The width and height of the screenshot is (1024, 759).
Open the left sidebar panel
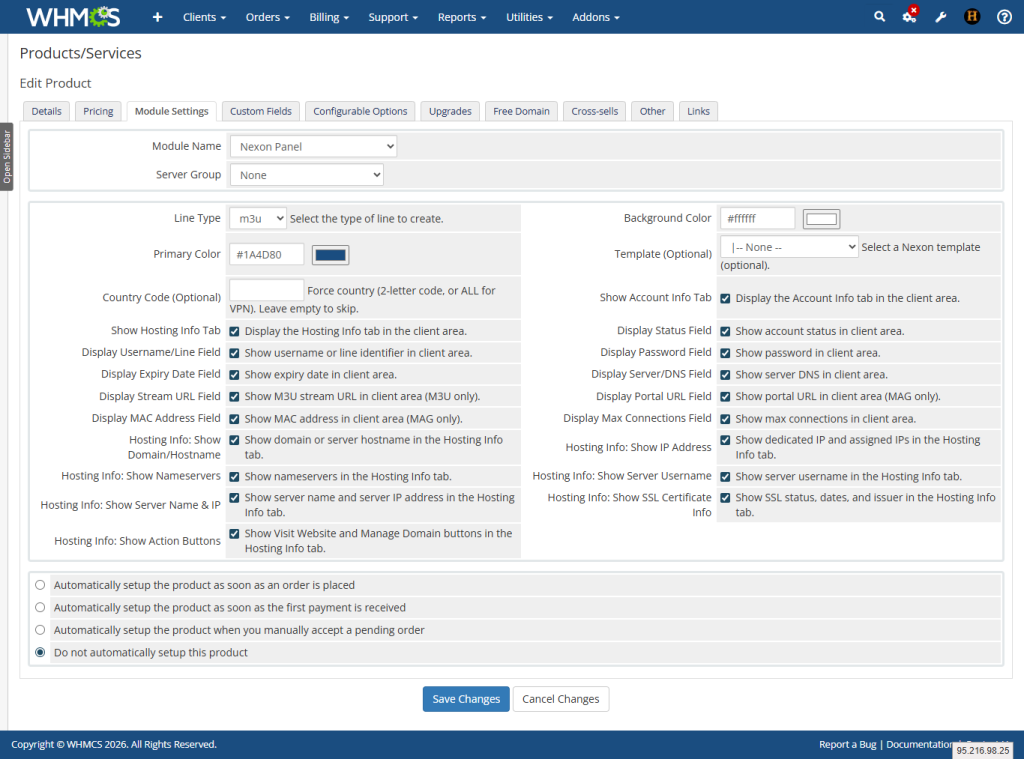[8, 155]
